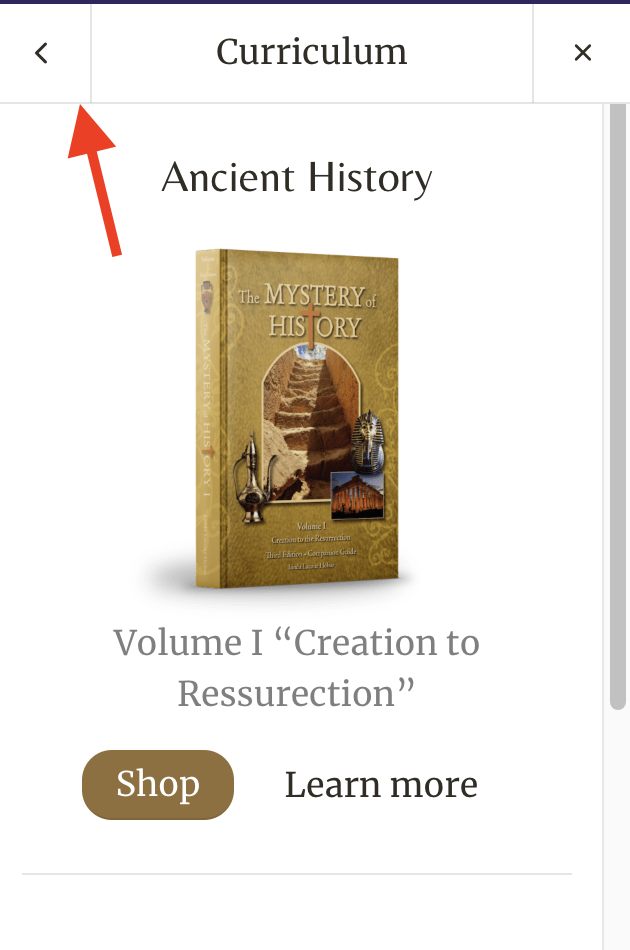
Task: Click the red arrow annotation
Action: (x=96, y=181)
